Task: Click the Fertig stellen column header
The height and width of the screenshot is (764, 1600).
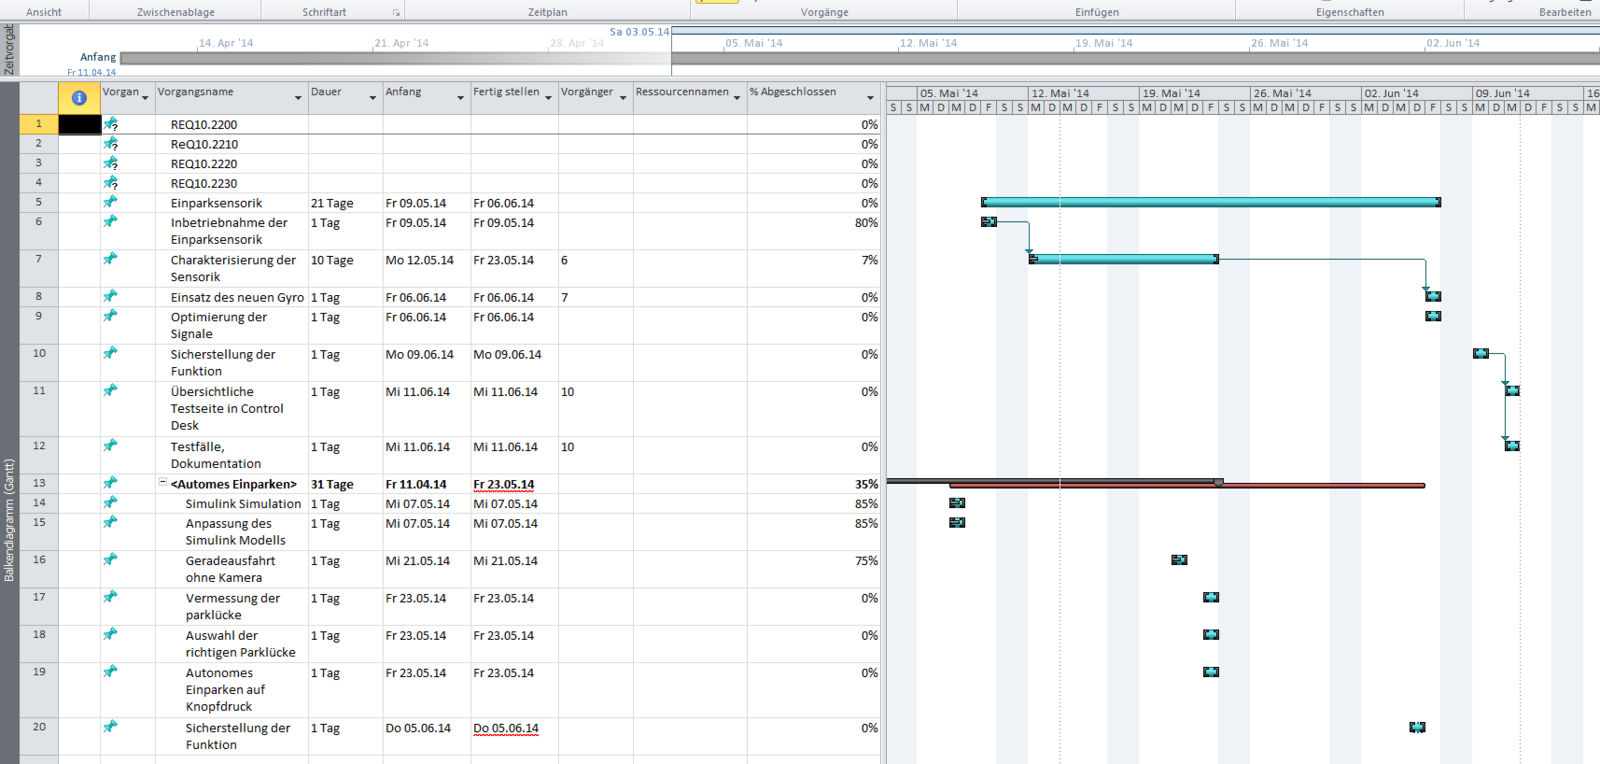Action: coord(506,92)
